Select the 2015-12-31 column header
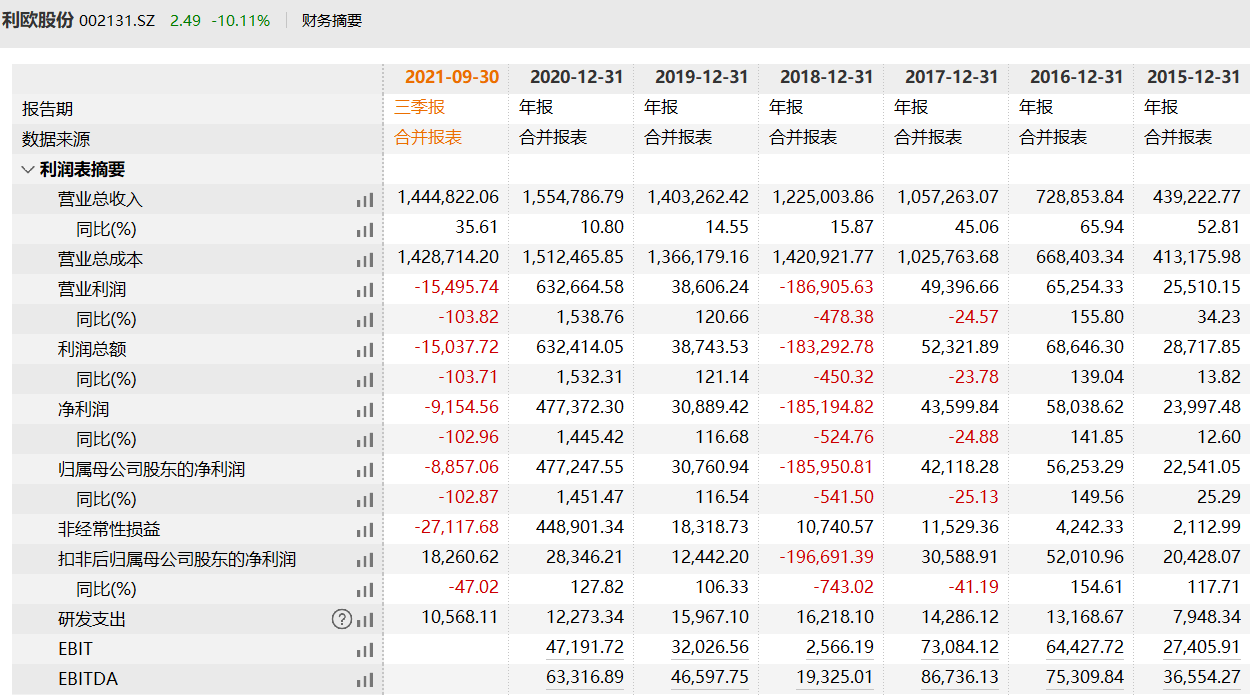The height and width of the screenshot is (695, 1250). pos(1193,77)
